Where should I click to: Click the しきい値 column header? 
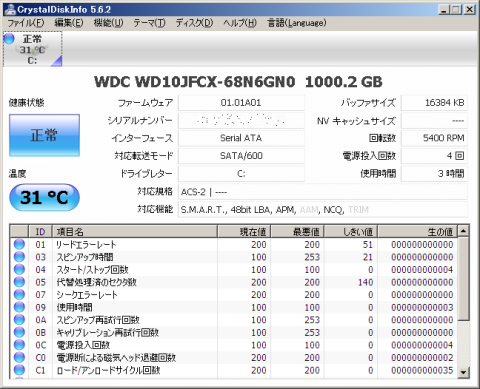[351, 231]
